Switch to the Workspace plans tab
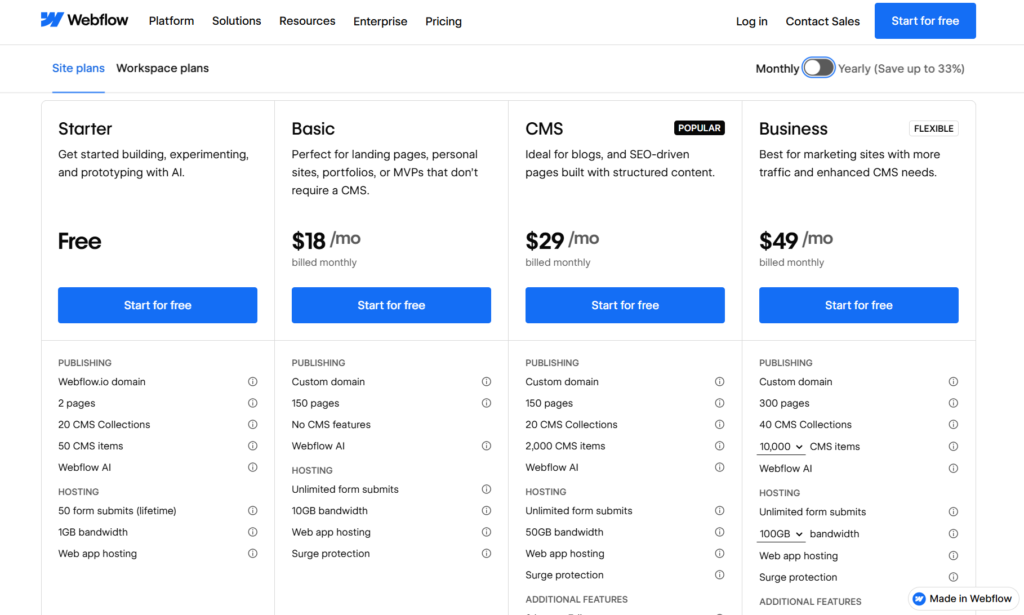 [x=162, y=68]
